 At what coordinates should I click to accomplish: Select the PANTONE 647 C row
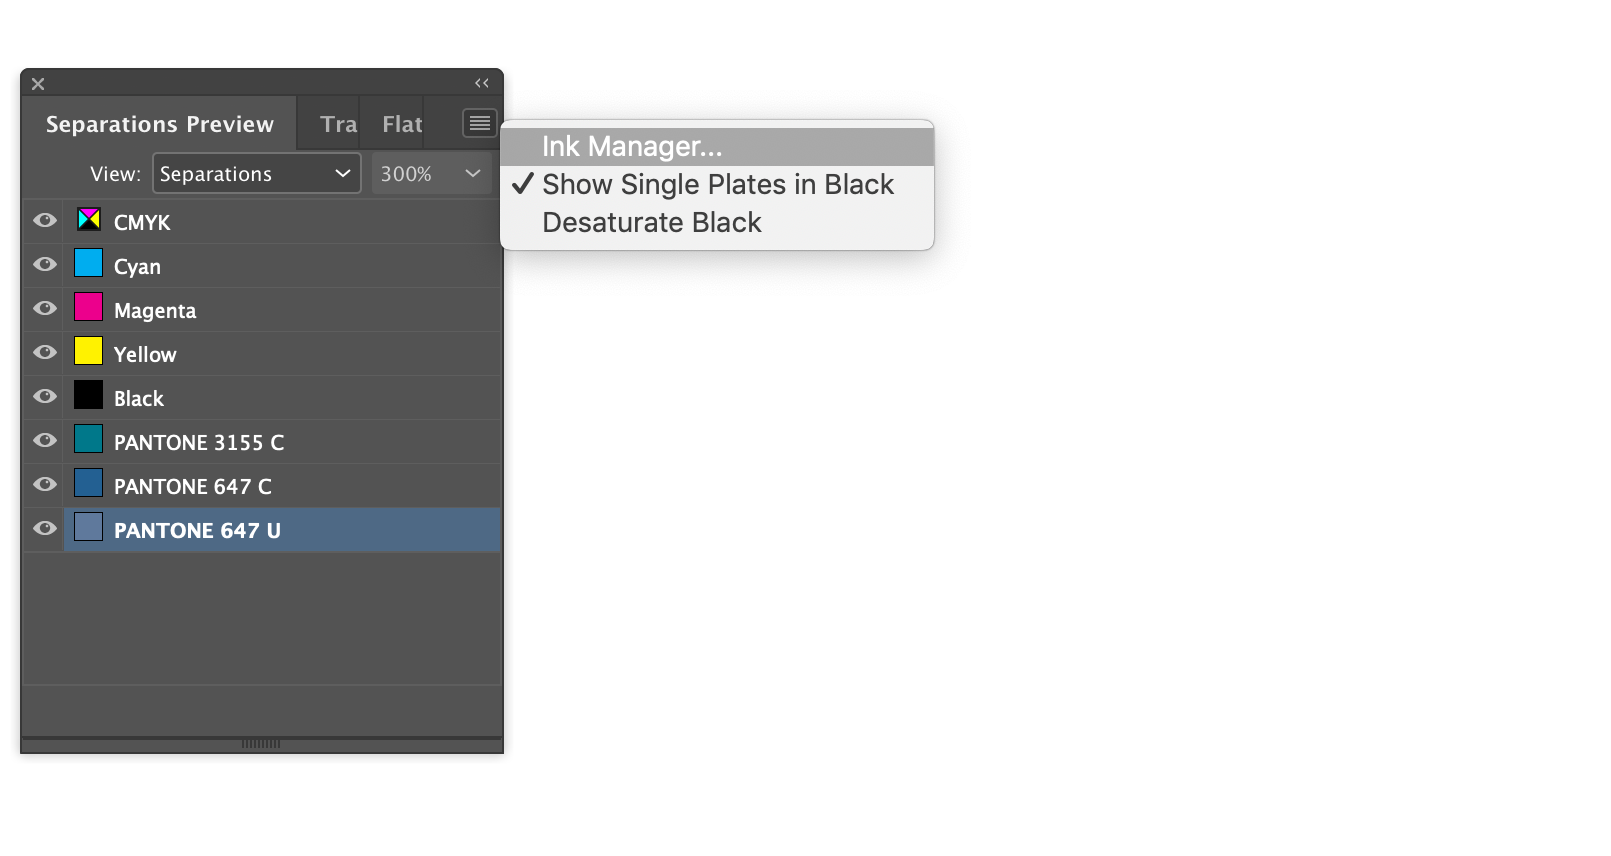(282, 486)
